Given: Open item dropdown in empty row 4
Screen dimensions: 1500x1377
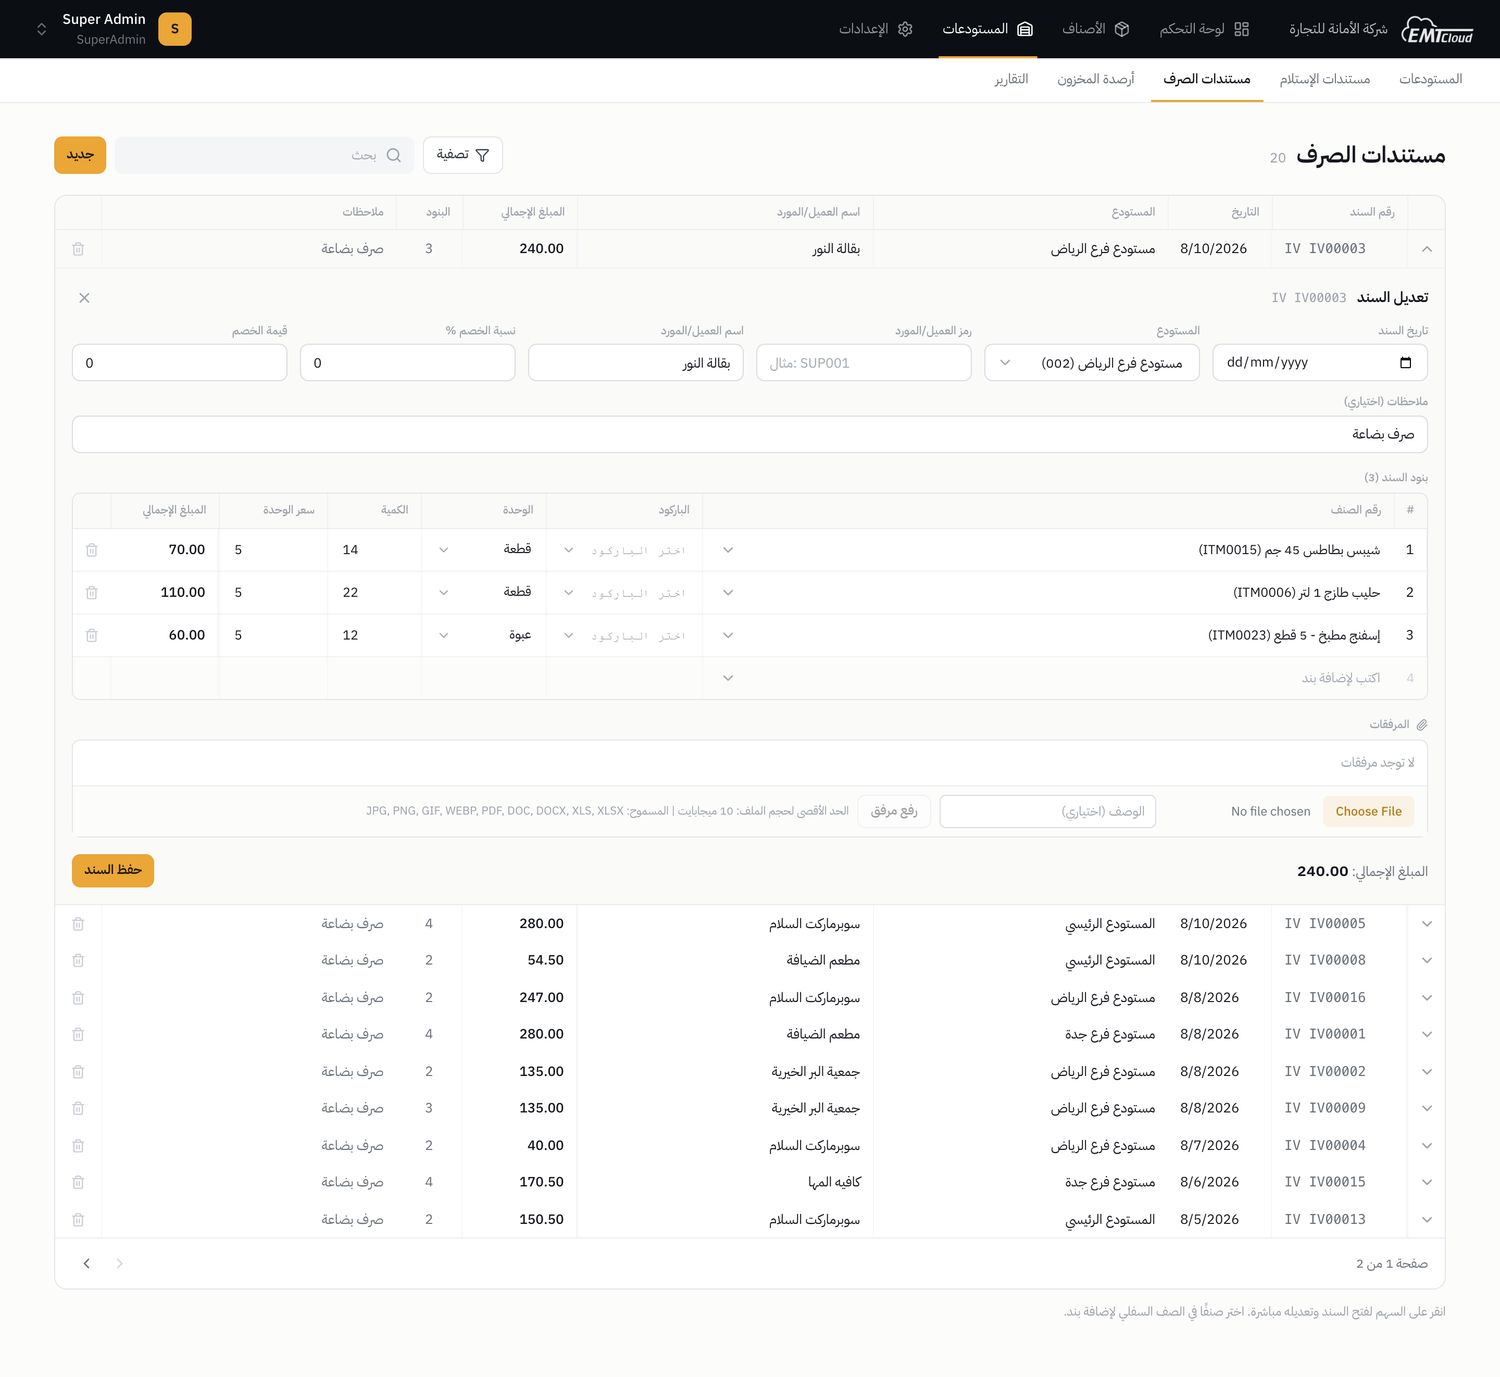Looking at the screenshot, I should [x=728, y=678].
